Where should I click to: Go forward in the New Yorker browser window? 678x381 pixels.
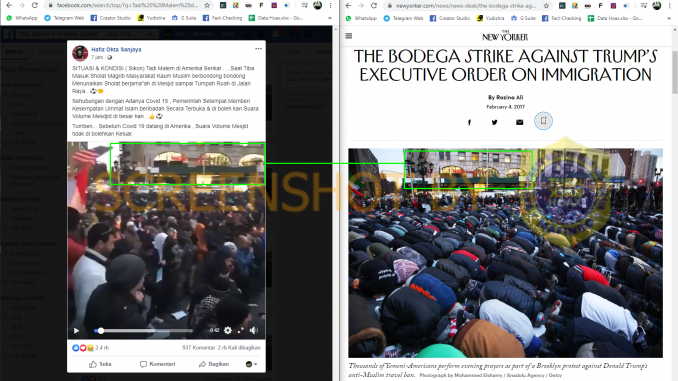tap(361, 6)
